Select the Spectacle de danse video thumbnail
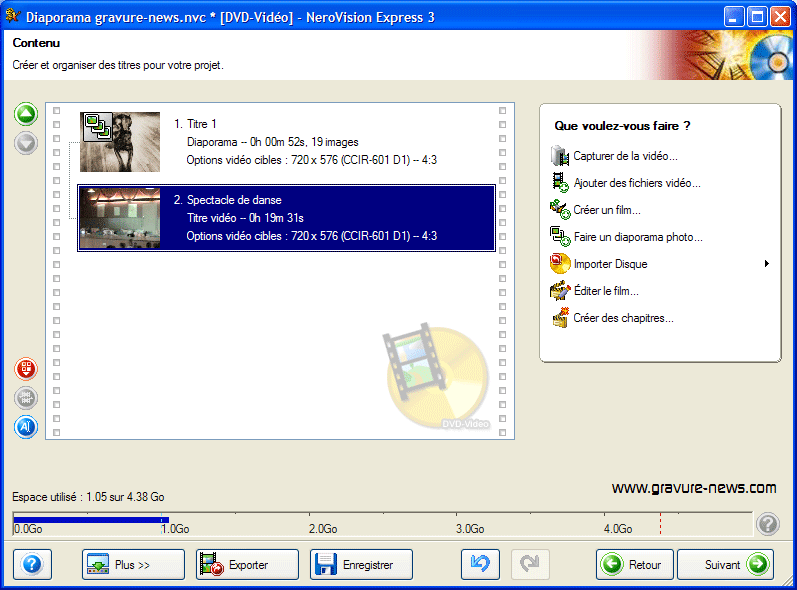797x590 pixels. 120,218
